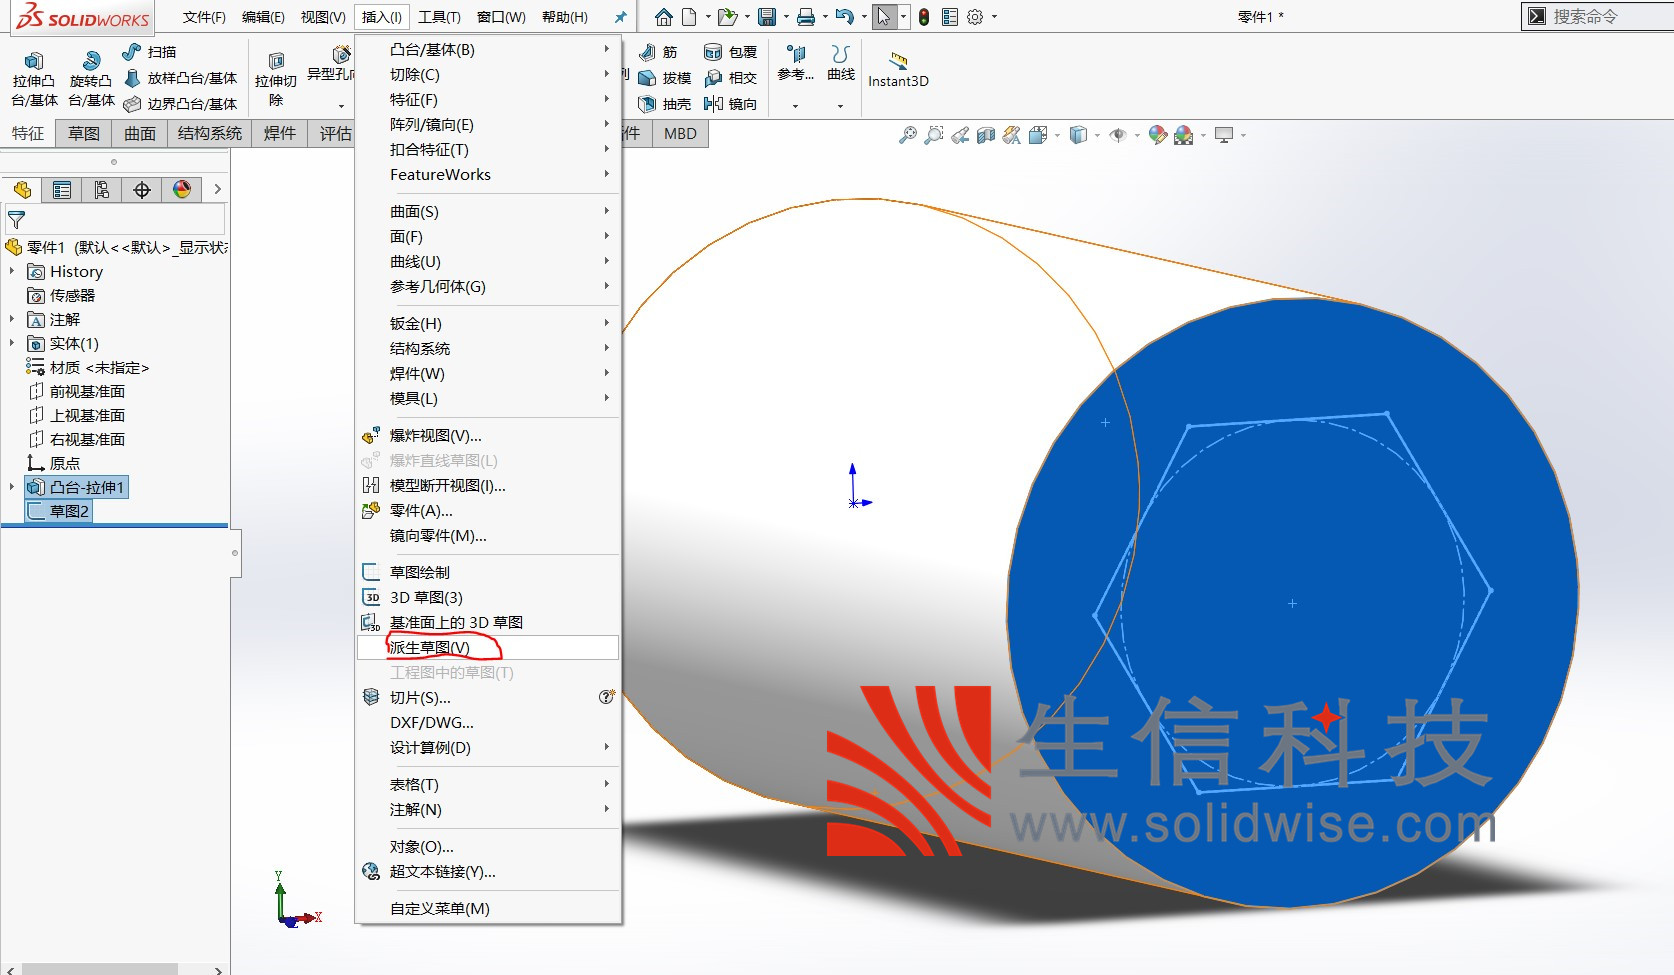The height and width of the screenshot is (975, 1674).
Task: Click the 搜索命令 search box
Action: coord(1600,17)
